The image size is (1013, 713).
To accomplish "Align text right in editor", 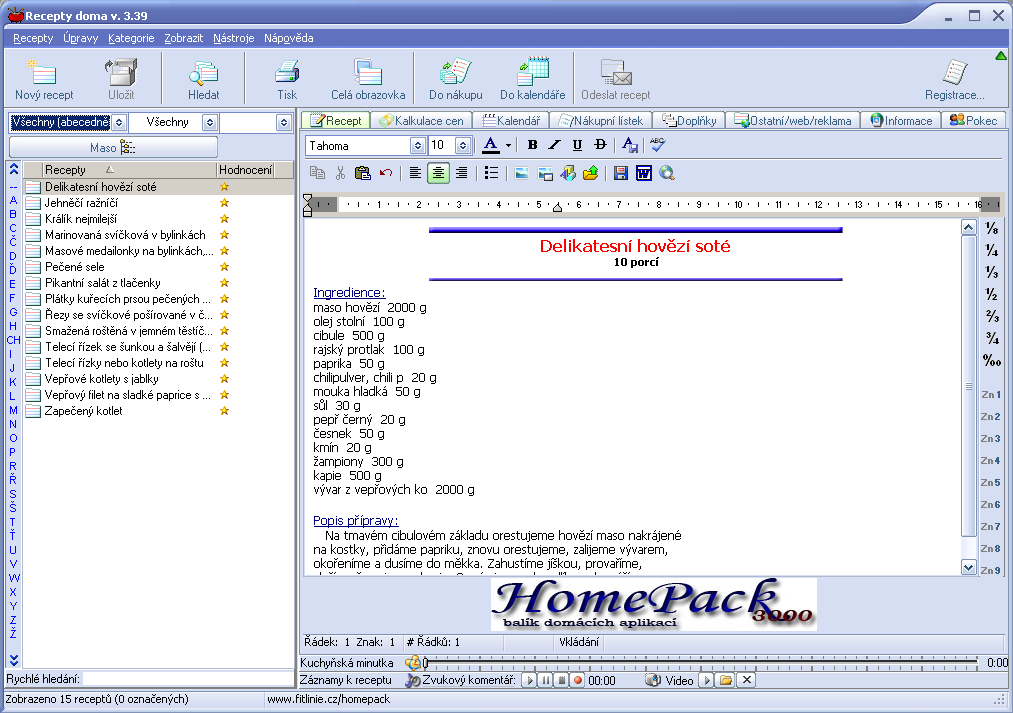I will click(x=461, y=173).
